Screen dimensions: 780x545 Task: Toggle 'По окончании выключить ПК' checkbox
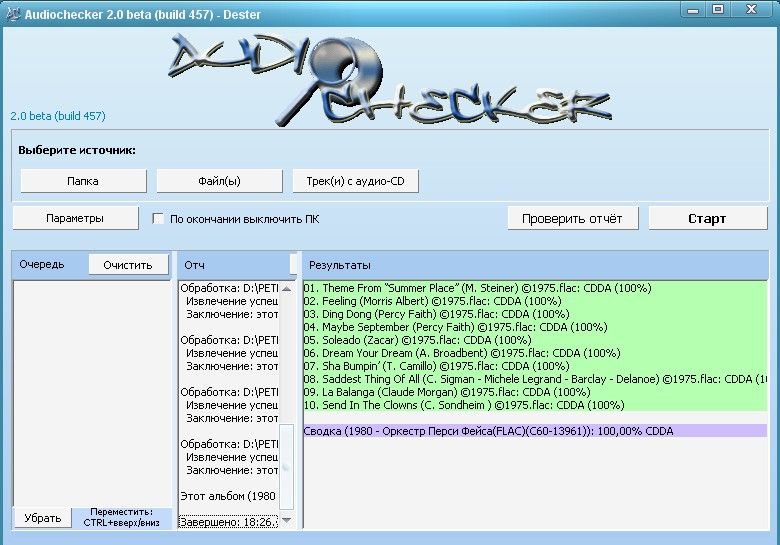click(158, 219)
